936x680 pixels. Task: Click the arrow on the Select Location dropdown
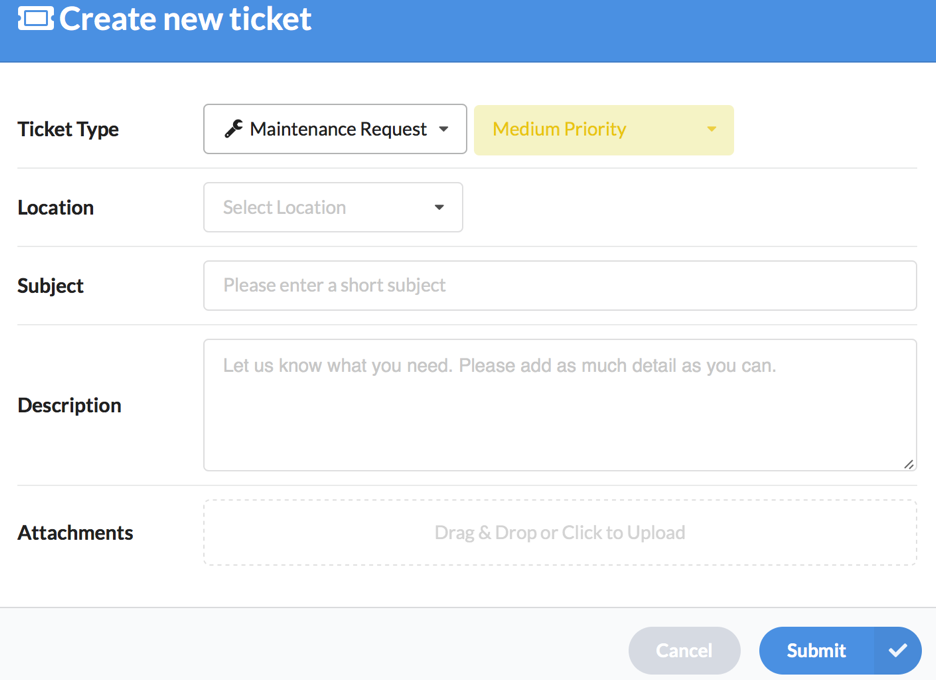tap(439, 208)
